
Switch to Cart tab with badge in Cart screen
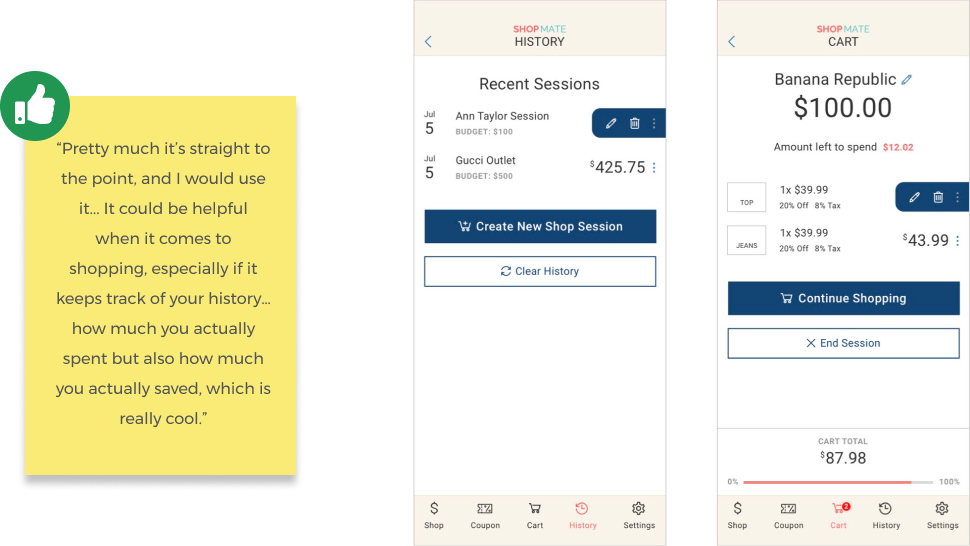(839, 516)
